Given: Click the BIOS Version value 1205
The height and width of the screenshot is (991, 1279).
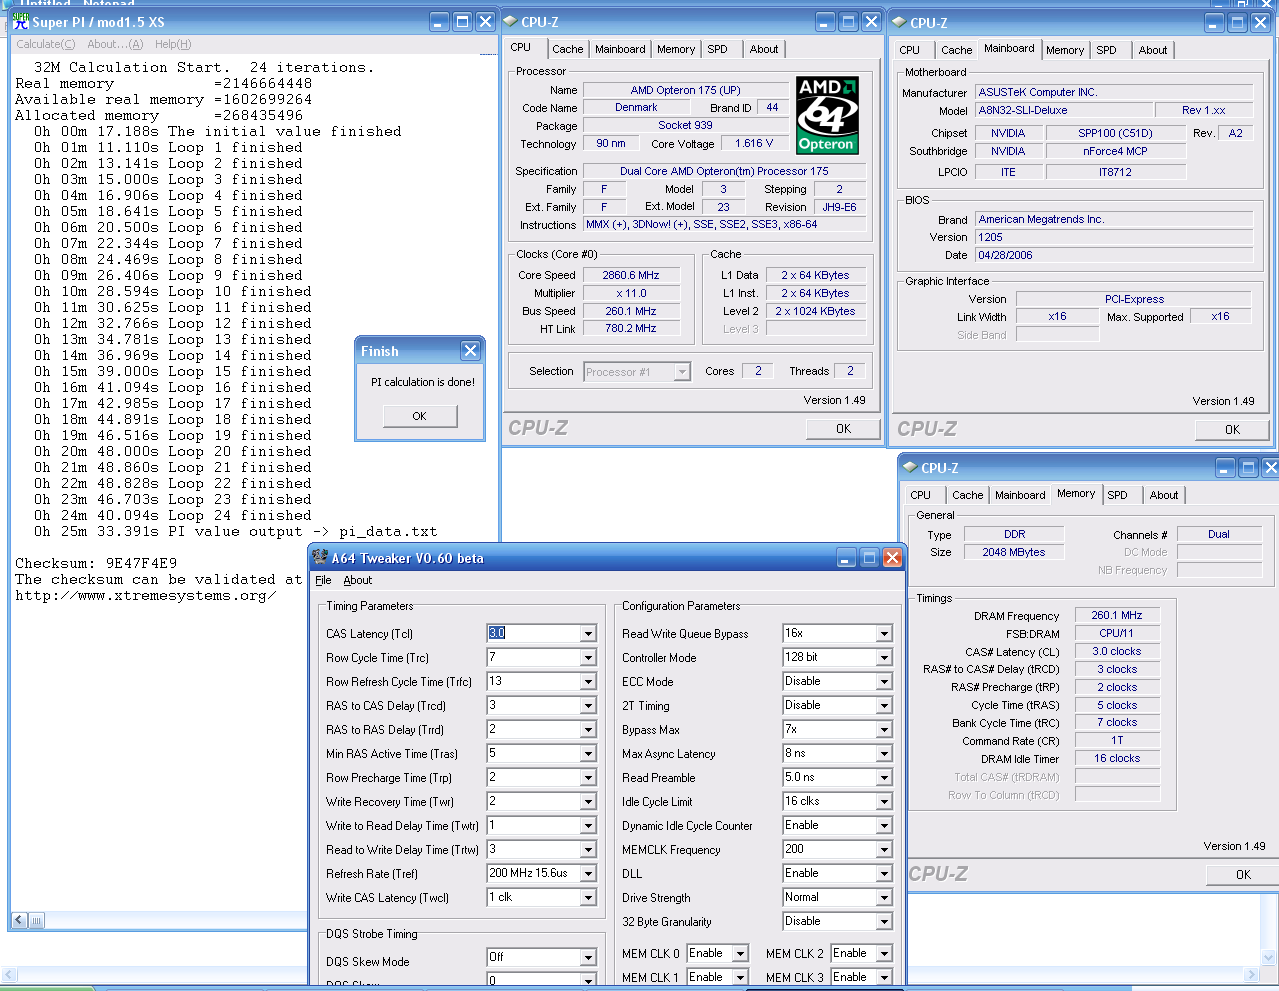Looking at the screenshot, I should click(x=1114, y=237).
